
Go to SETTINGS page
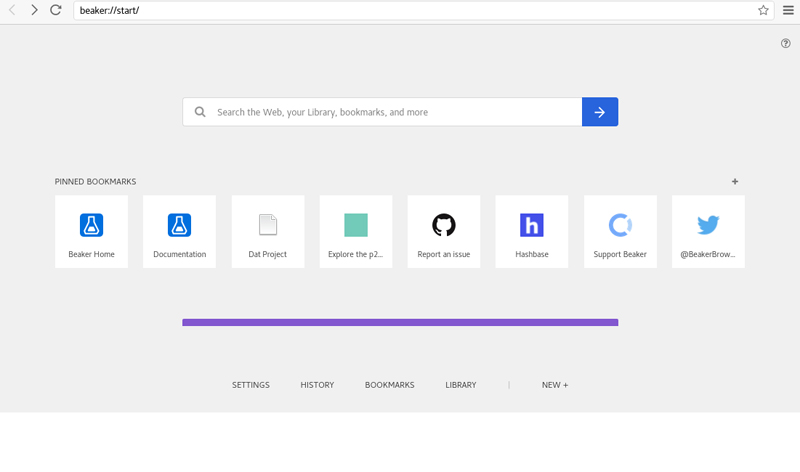(251, 385)
